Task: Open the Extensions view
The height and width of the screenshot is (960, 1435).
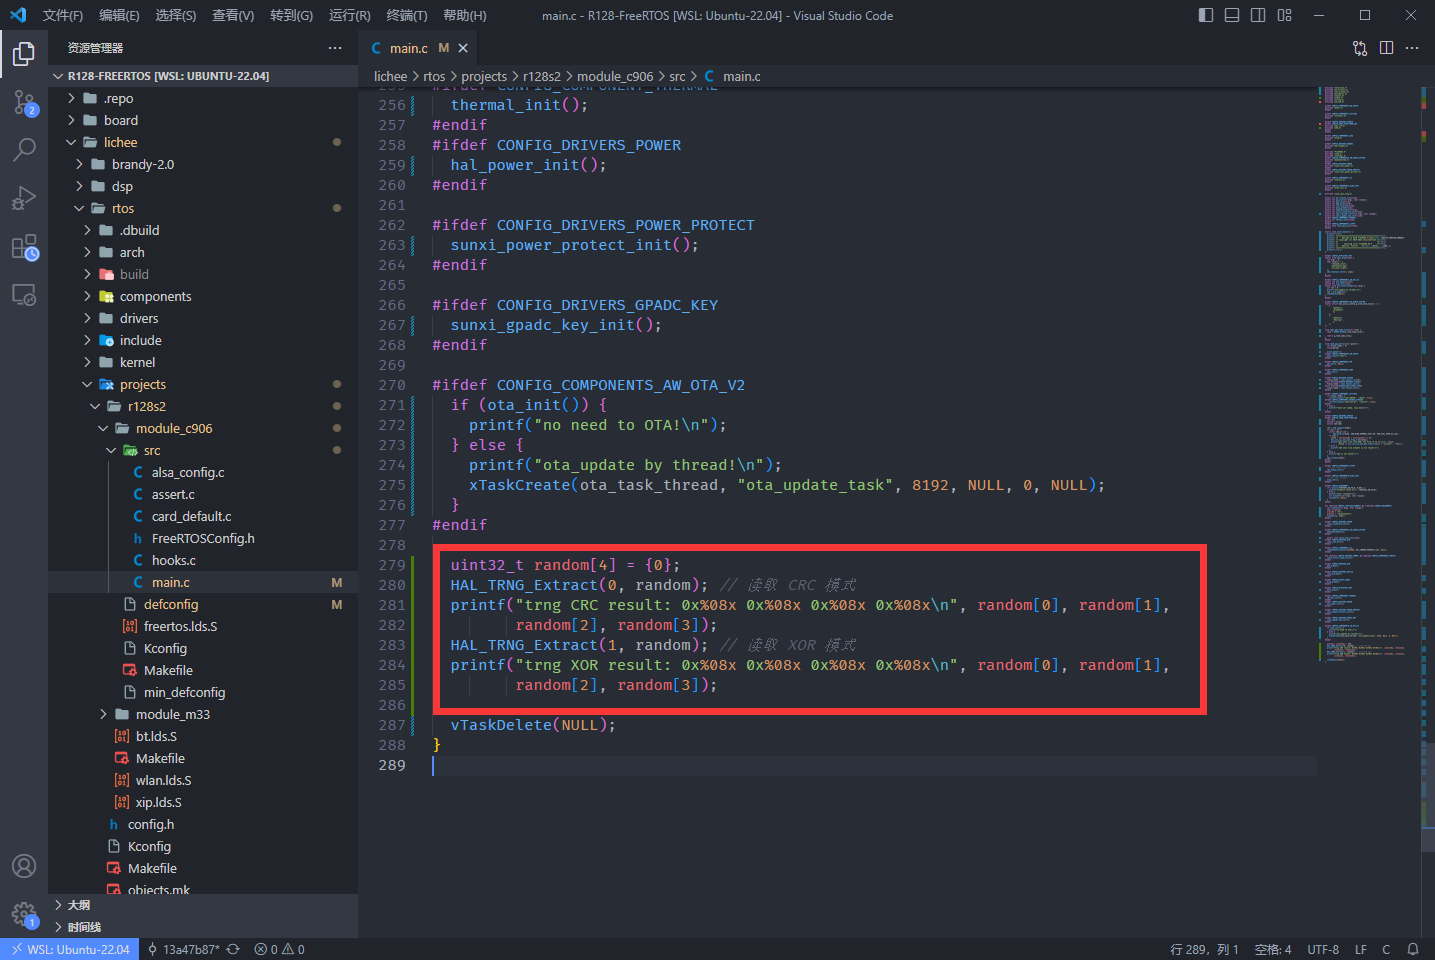Action: click(x=24, y=247)
